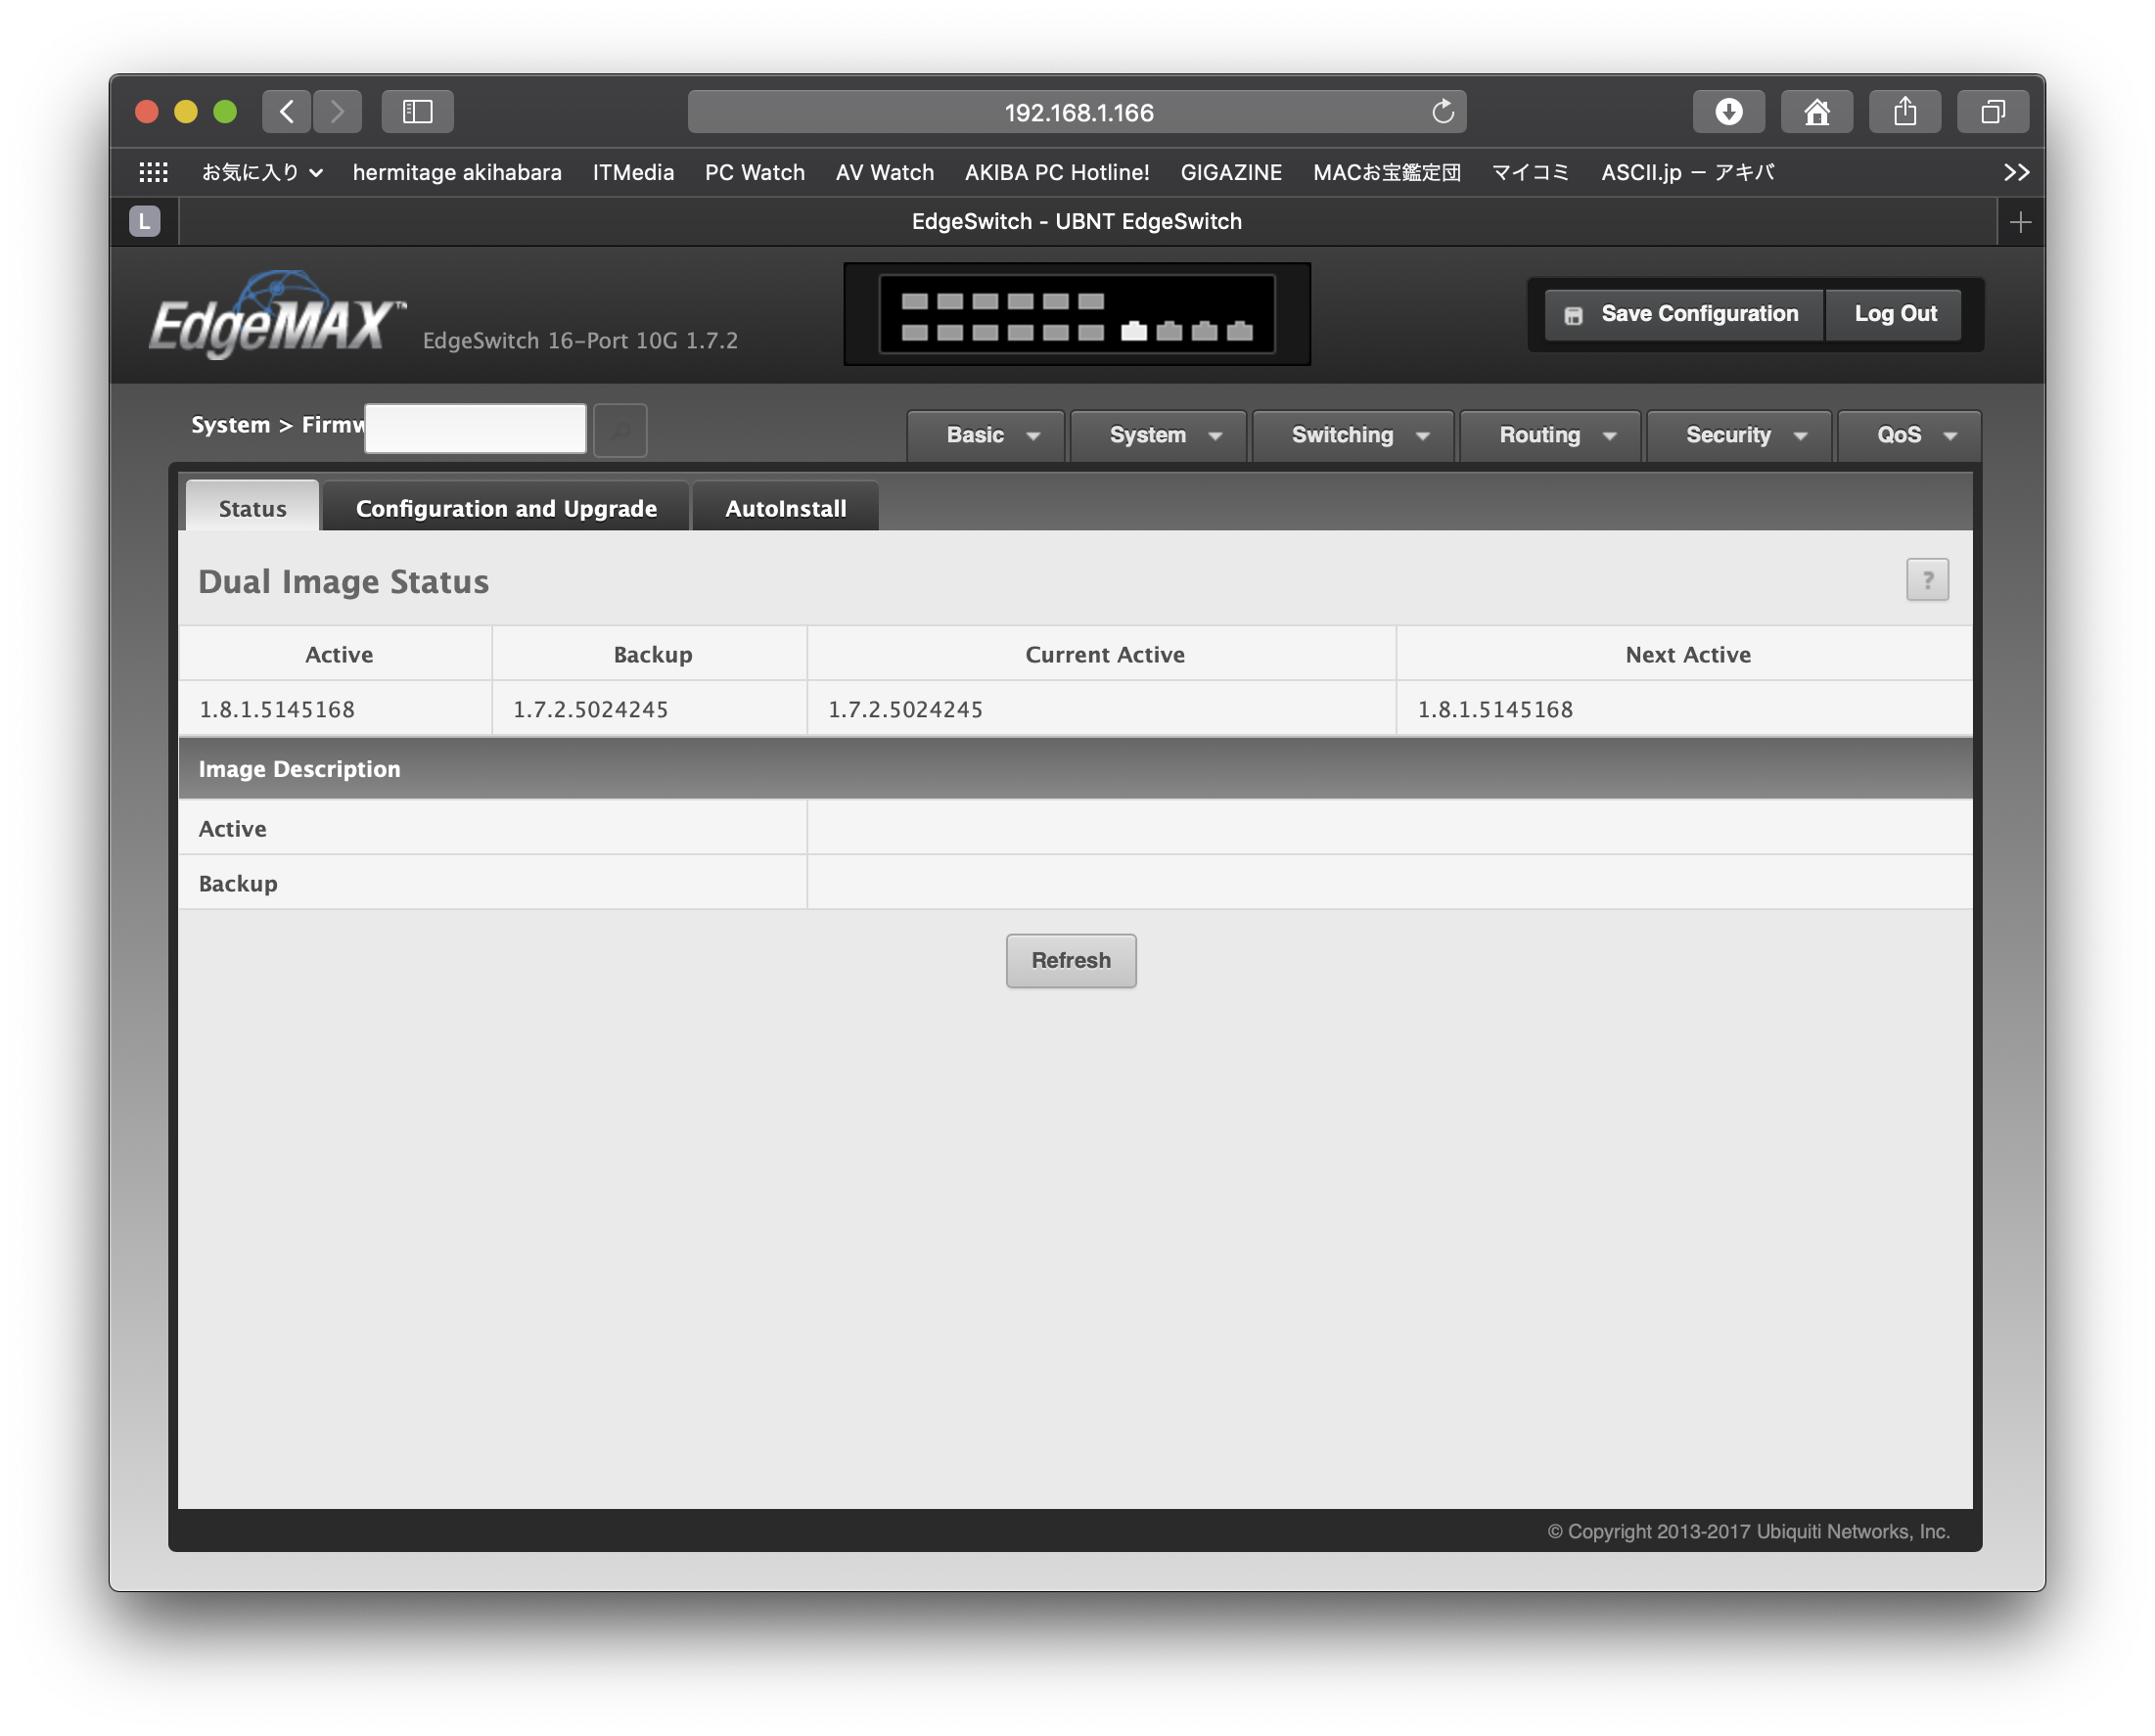2155x1736 pixels.
Task: Reload the page using refresh icon
Action: (1442, 111)
